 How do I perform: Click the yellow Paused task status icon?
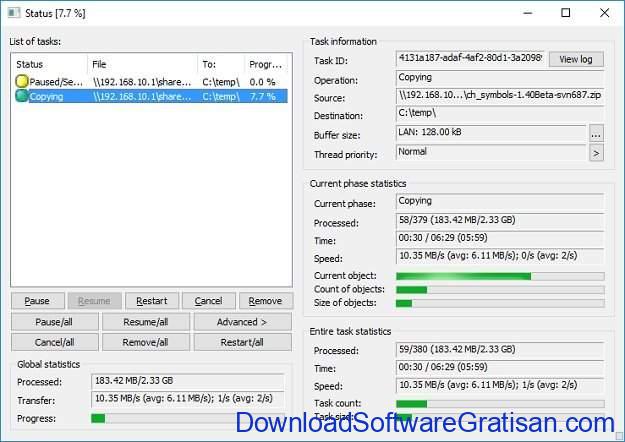coord(22,81)
